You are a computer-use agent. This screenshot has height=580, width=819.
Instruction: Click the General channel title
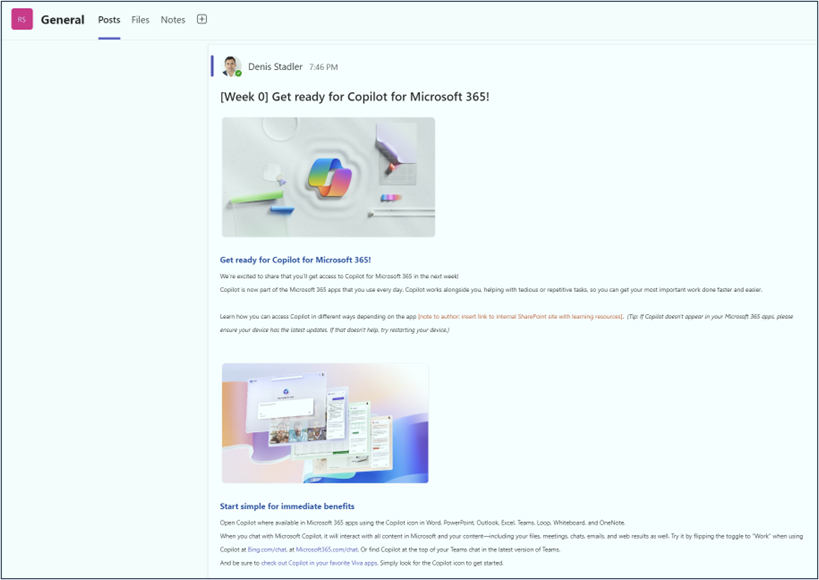(x=63, y=20)
